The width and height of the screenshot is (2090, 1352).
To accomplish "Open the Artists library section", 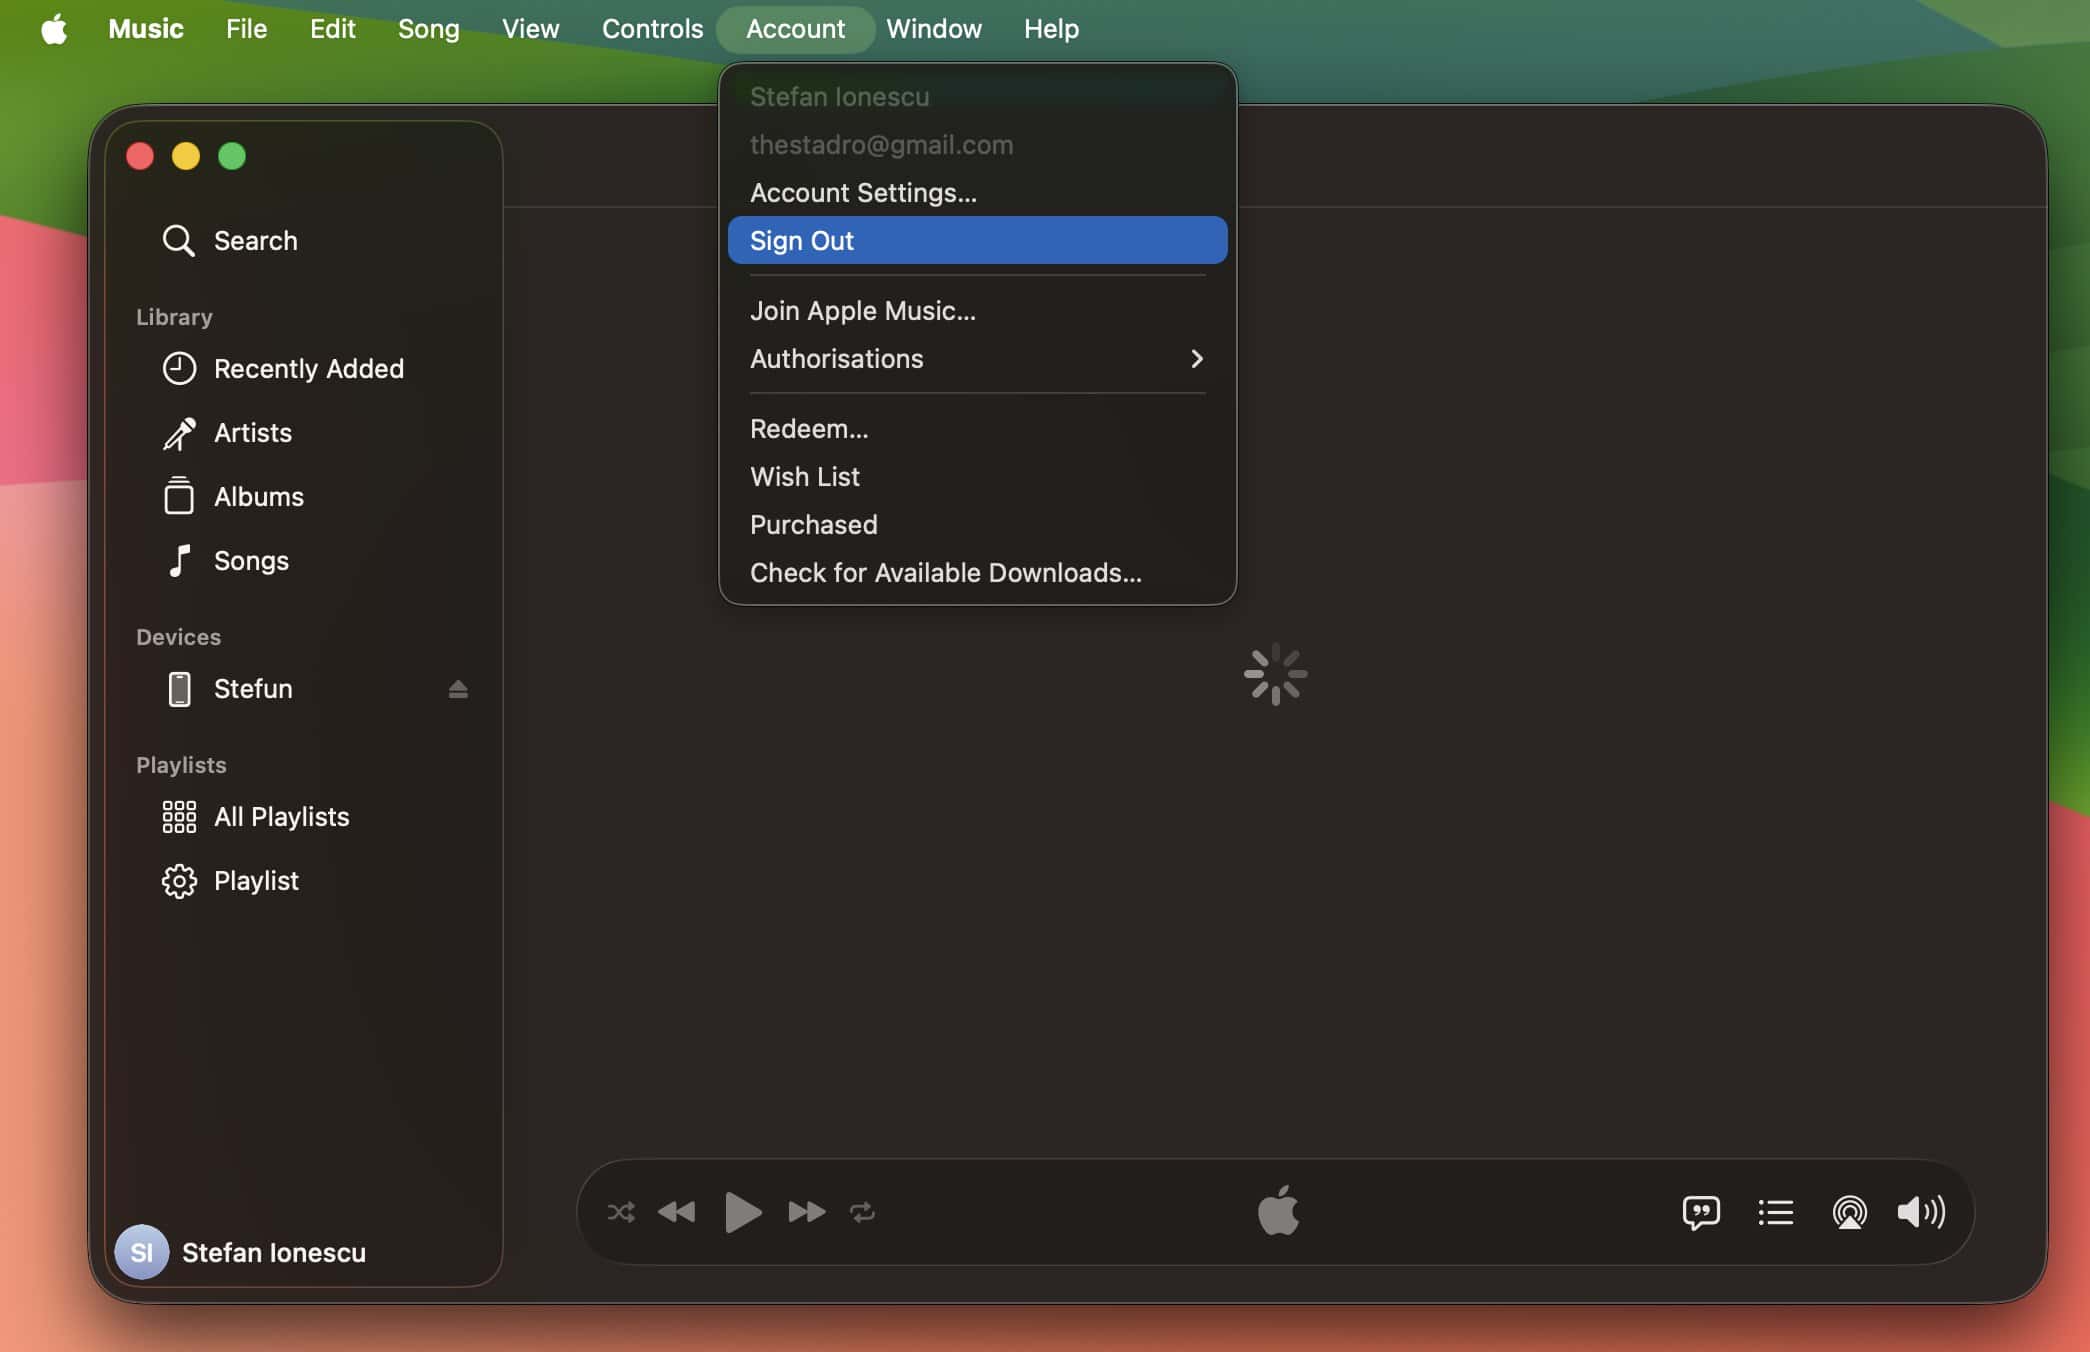I will (x=253, y=433).
